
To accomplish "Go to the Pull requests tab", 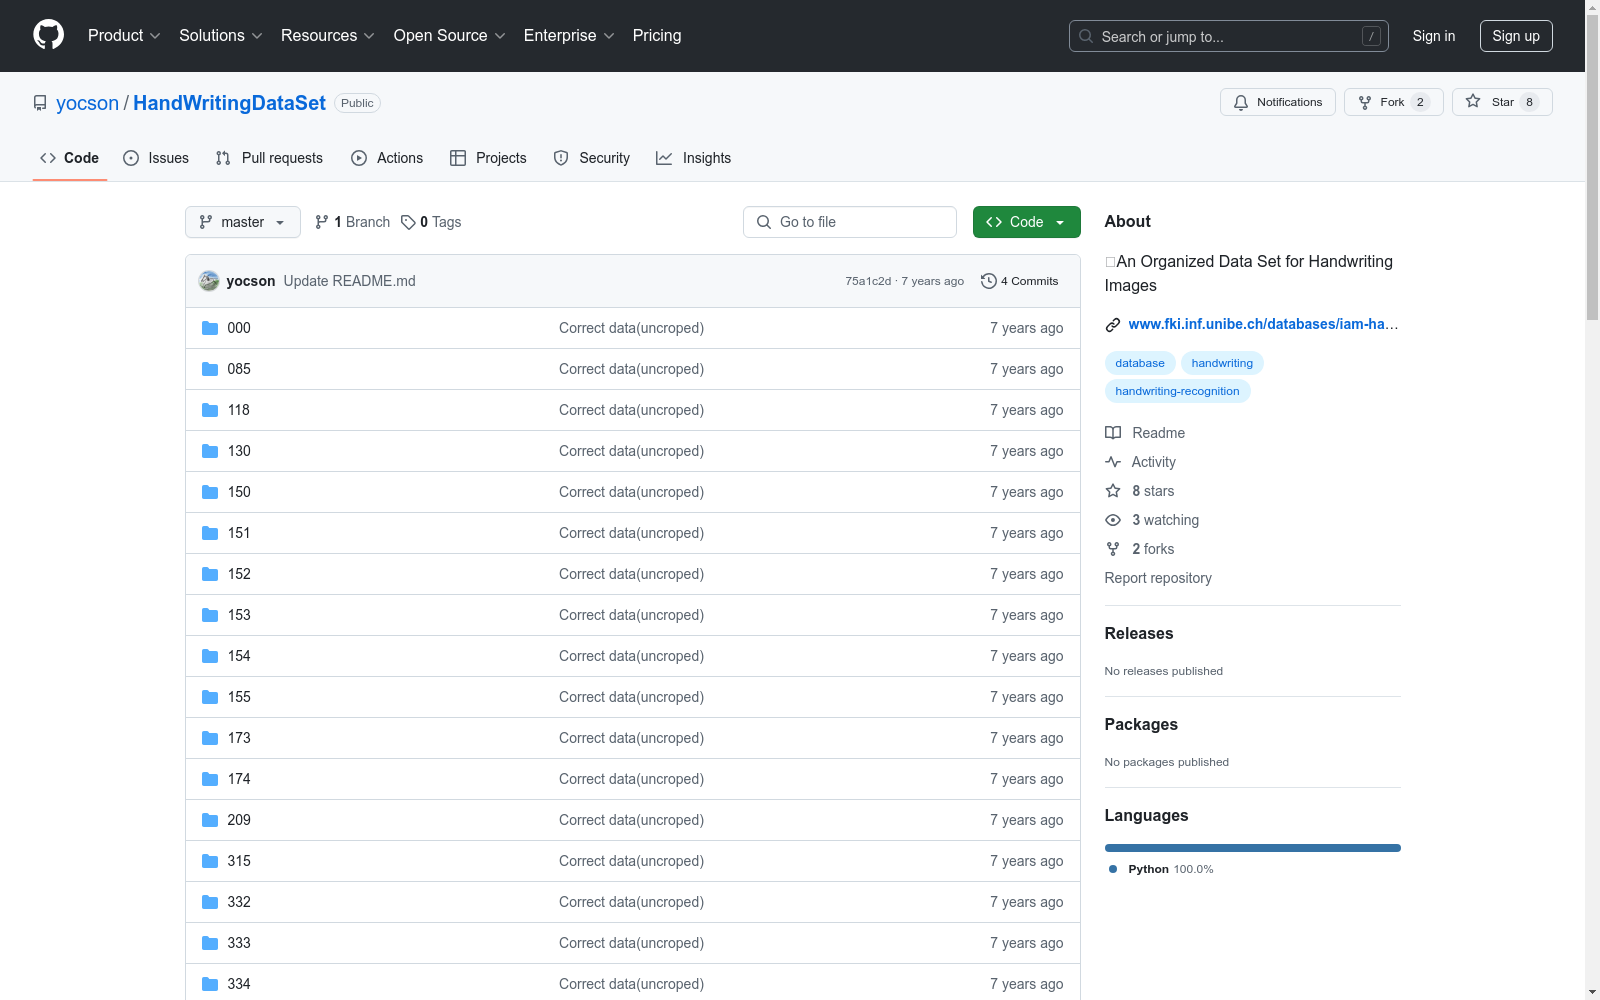I will (269, 158).
